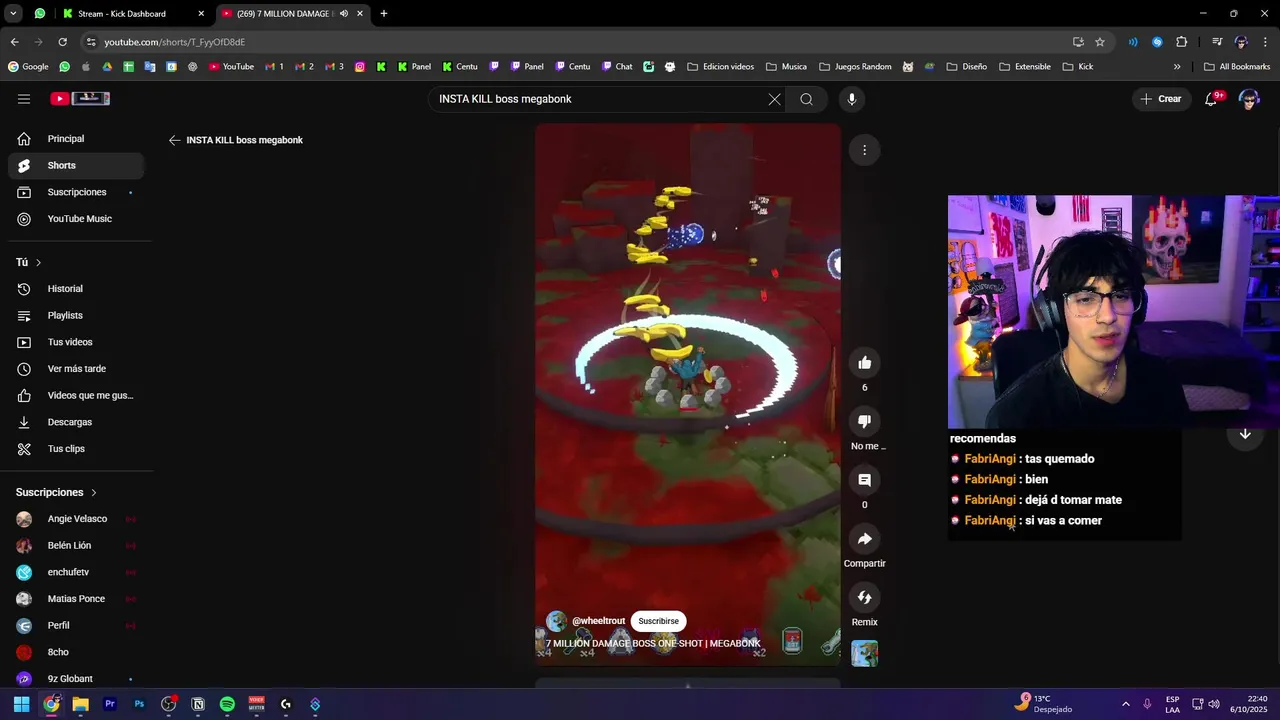The width and height of the screenshot is (1280, 720).
Task: Start voice search with microphone icon
Action: click(x=852, y=99)
